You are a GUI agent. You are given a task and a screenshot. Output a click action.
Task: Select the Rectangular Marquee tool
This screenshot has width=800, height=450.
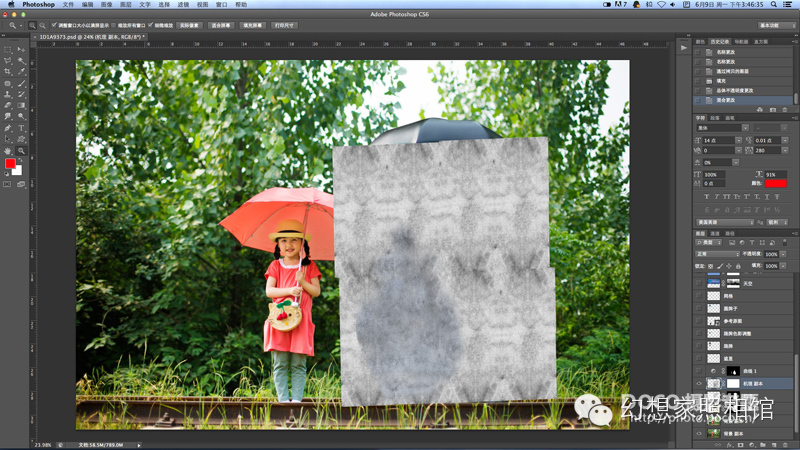point(8,49)
